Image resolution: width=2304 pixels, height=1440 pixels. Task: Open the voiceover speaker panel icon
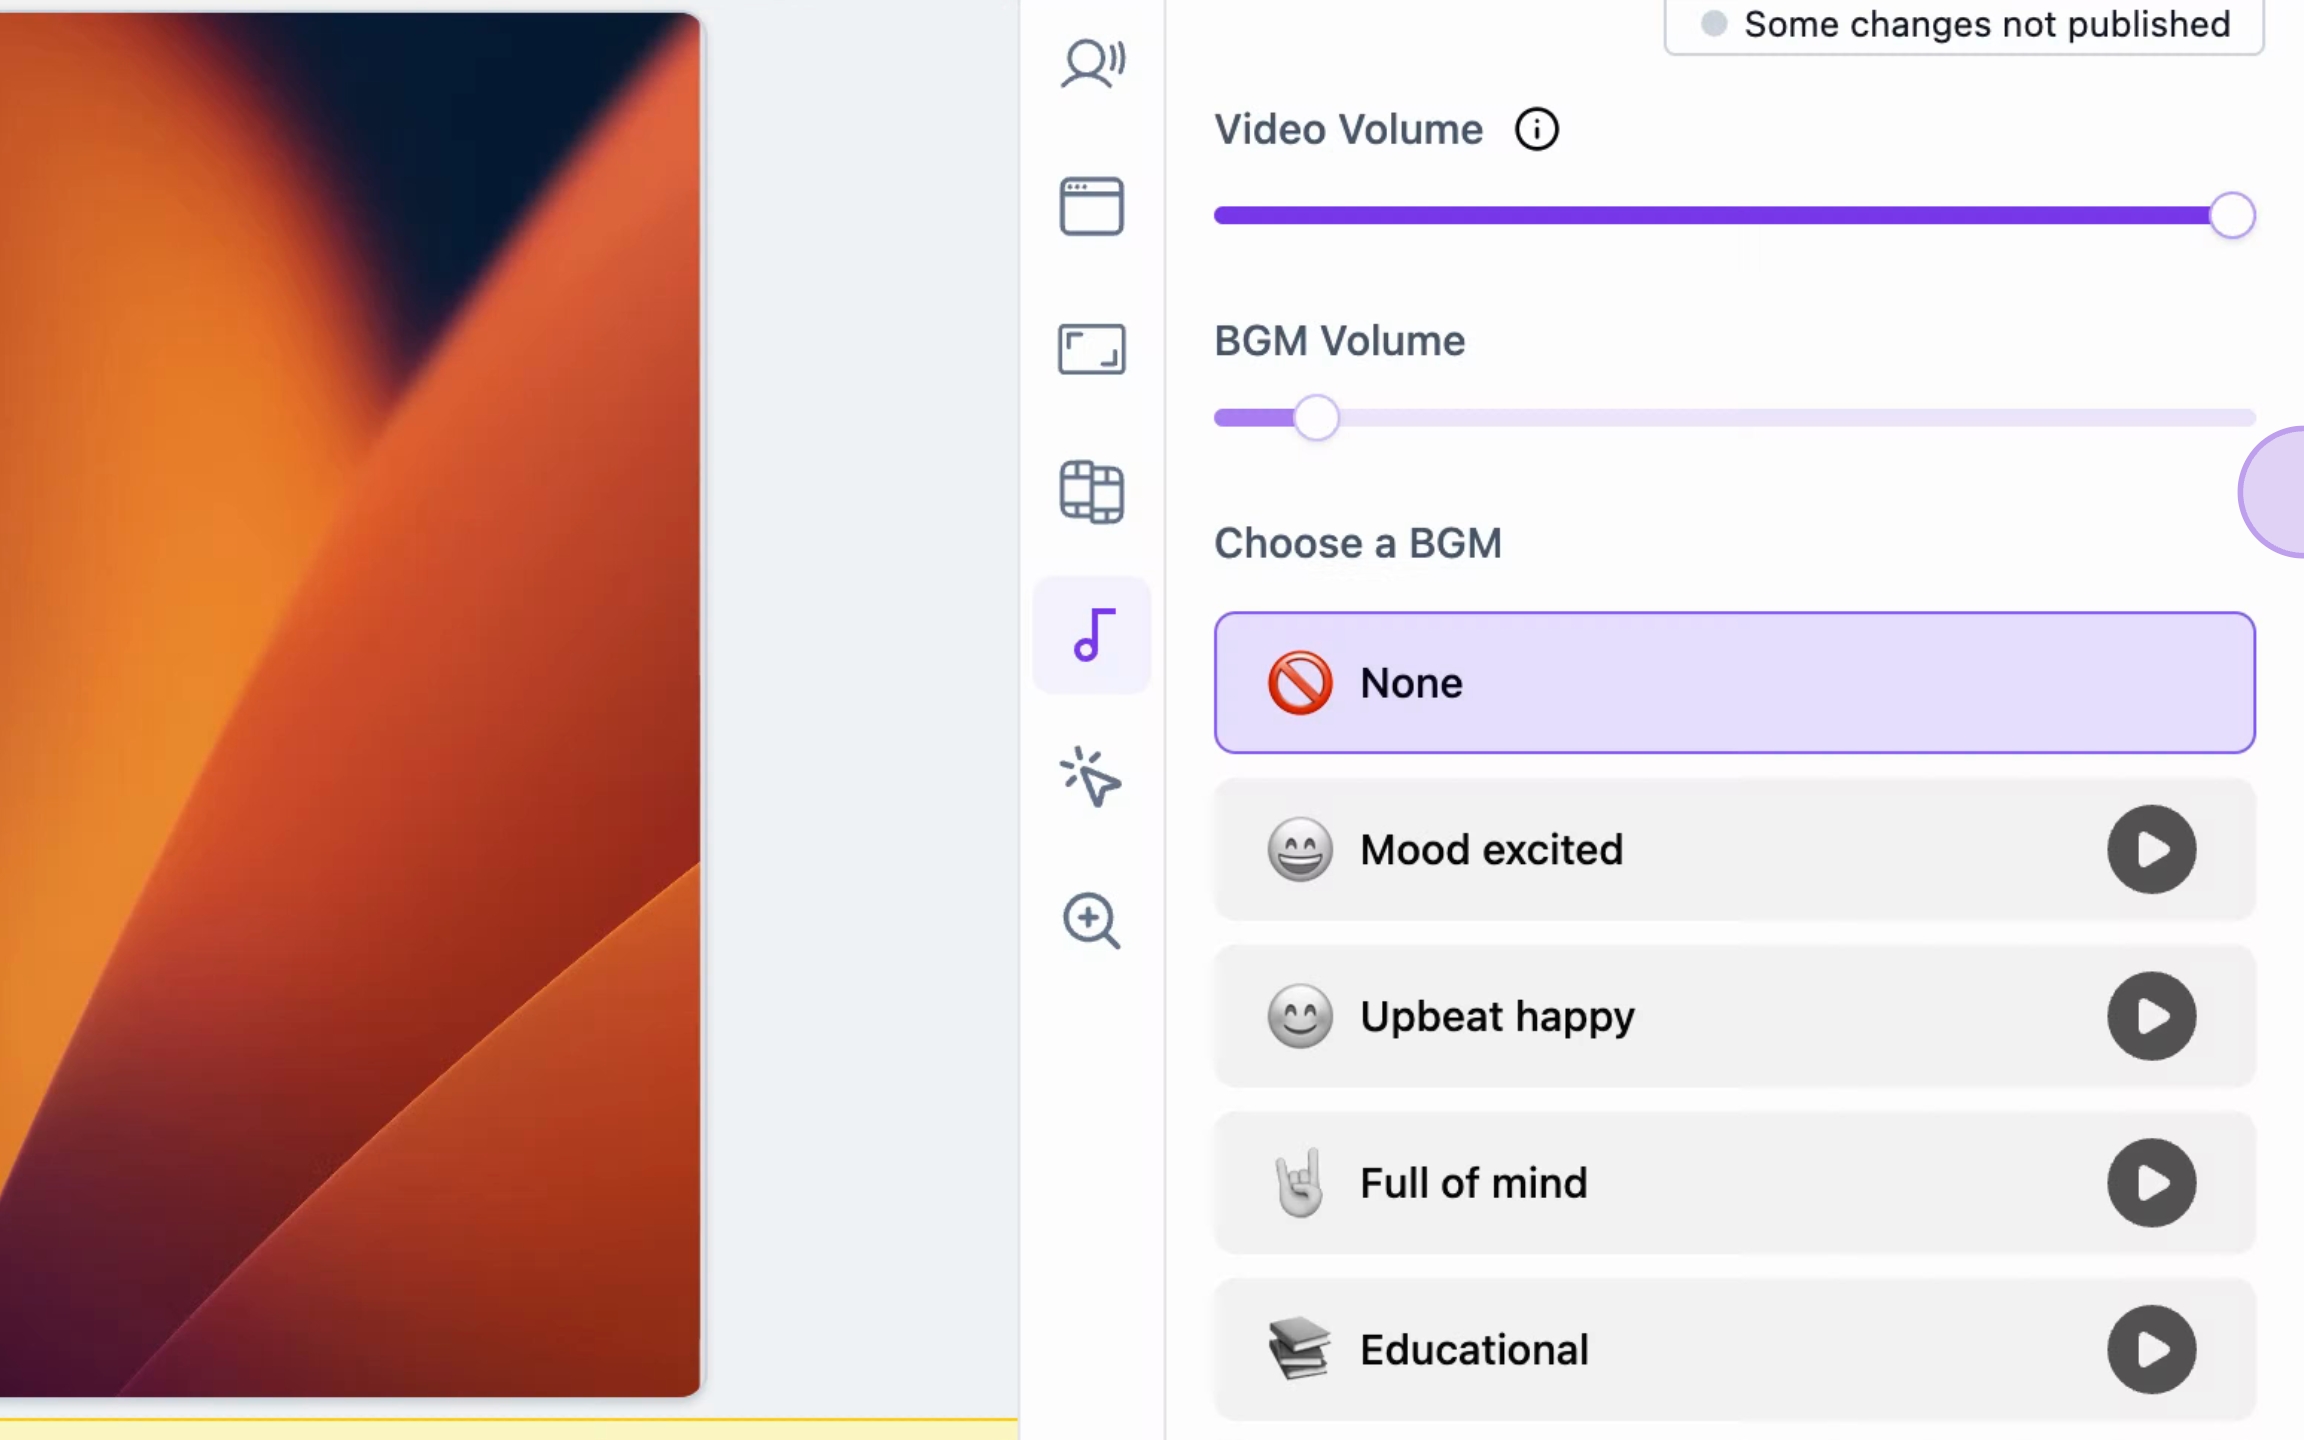pyautogui.click(x=1092, y=63)
